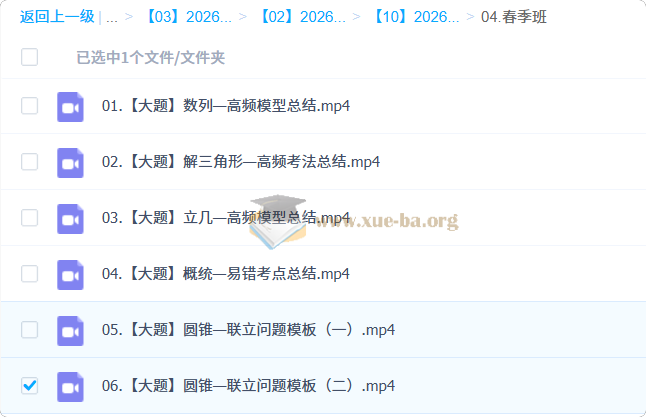
Task: Navigate to 【02】2026 breadcrumb folder
Action: 302,17
